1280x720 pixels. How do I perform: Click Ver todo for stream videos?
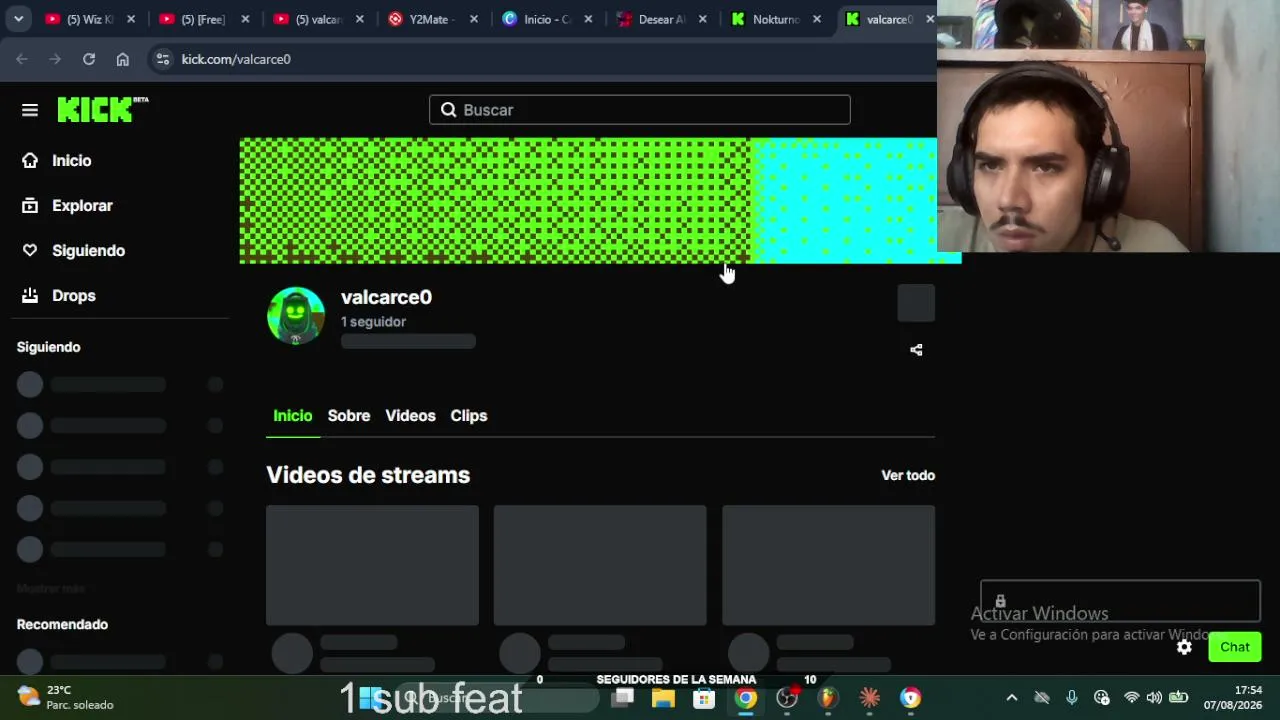[908, 475]
